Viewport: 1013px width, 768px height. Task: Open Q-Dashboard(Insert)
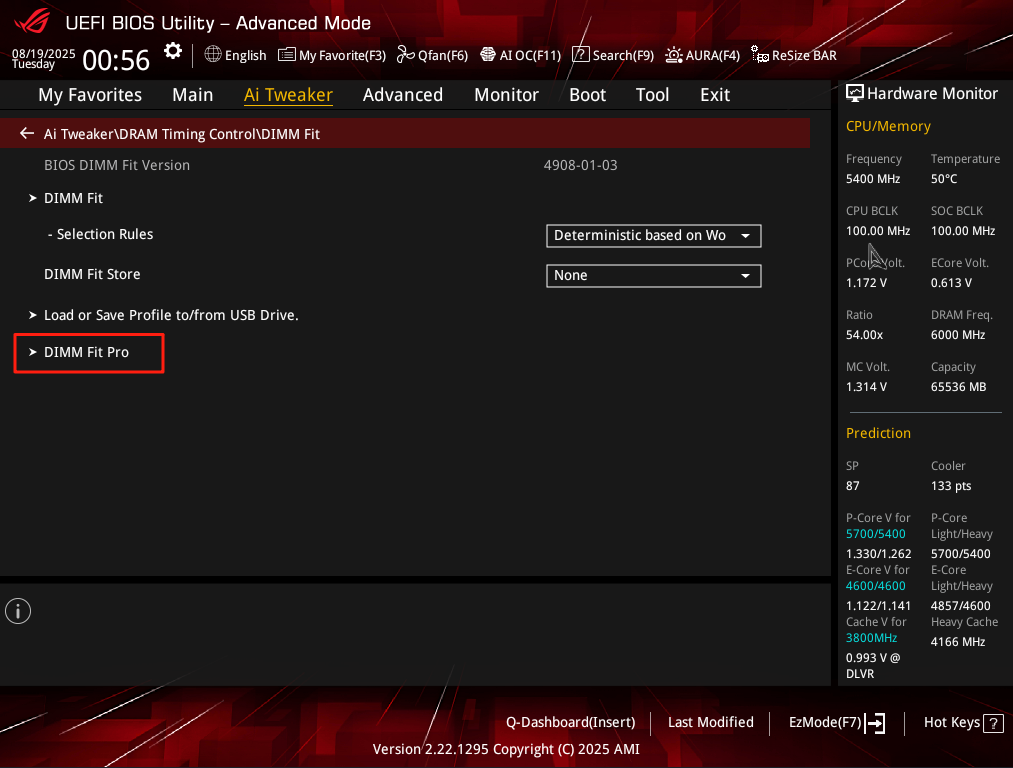pos(570,722)
